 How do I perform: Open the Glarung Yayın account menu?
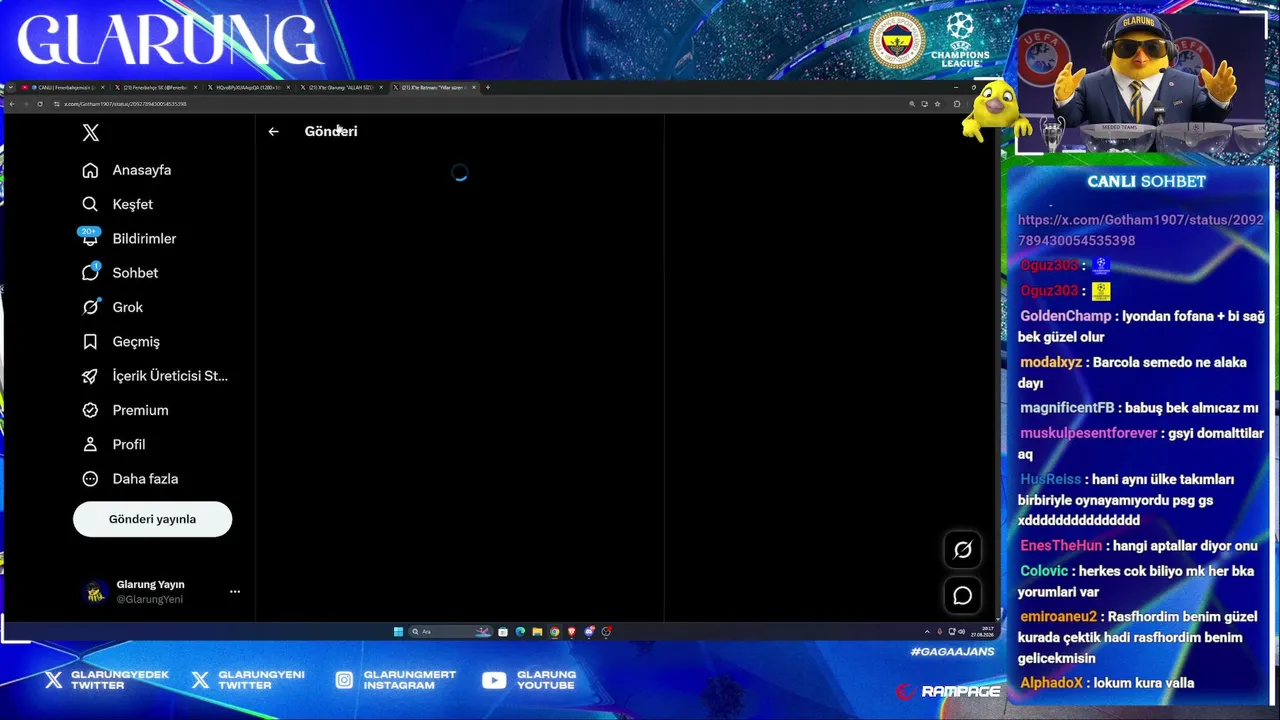click(161, 592)
